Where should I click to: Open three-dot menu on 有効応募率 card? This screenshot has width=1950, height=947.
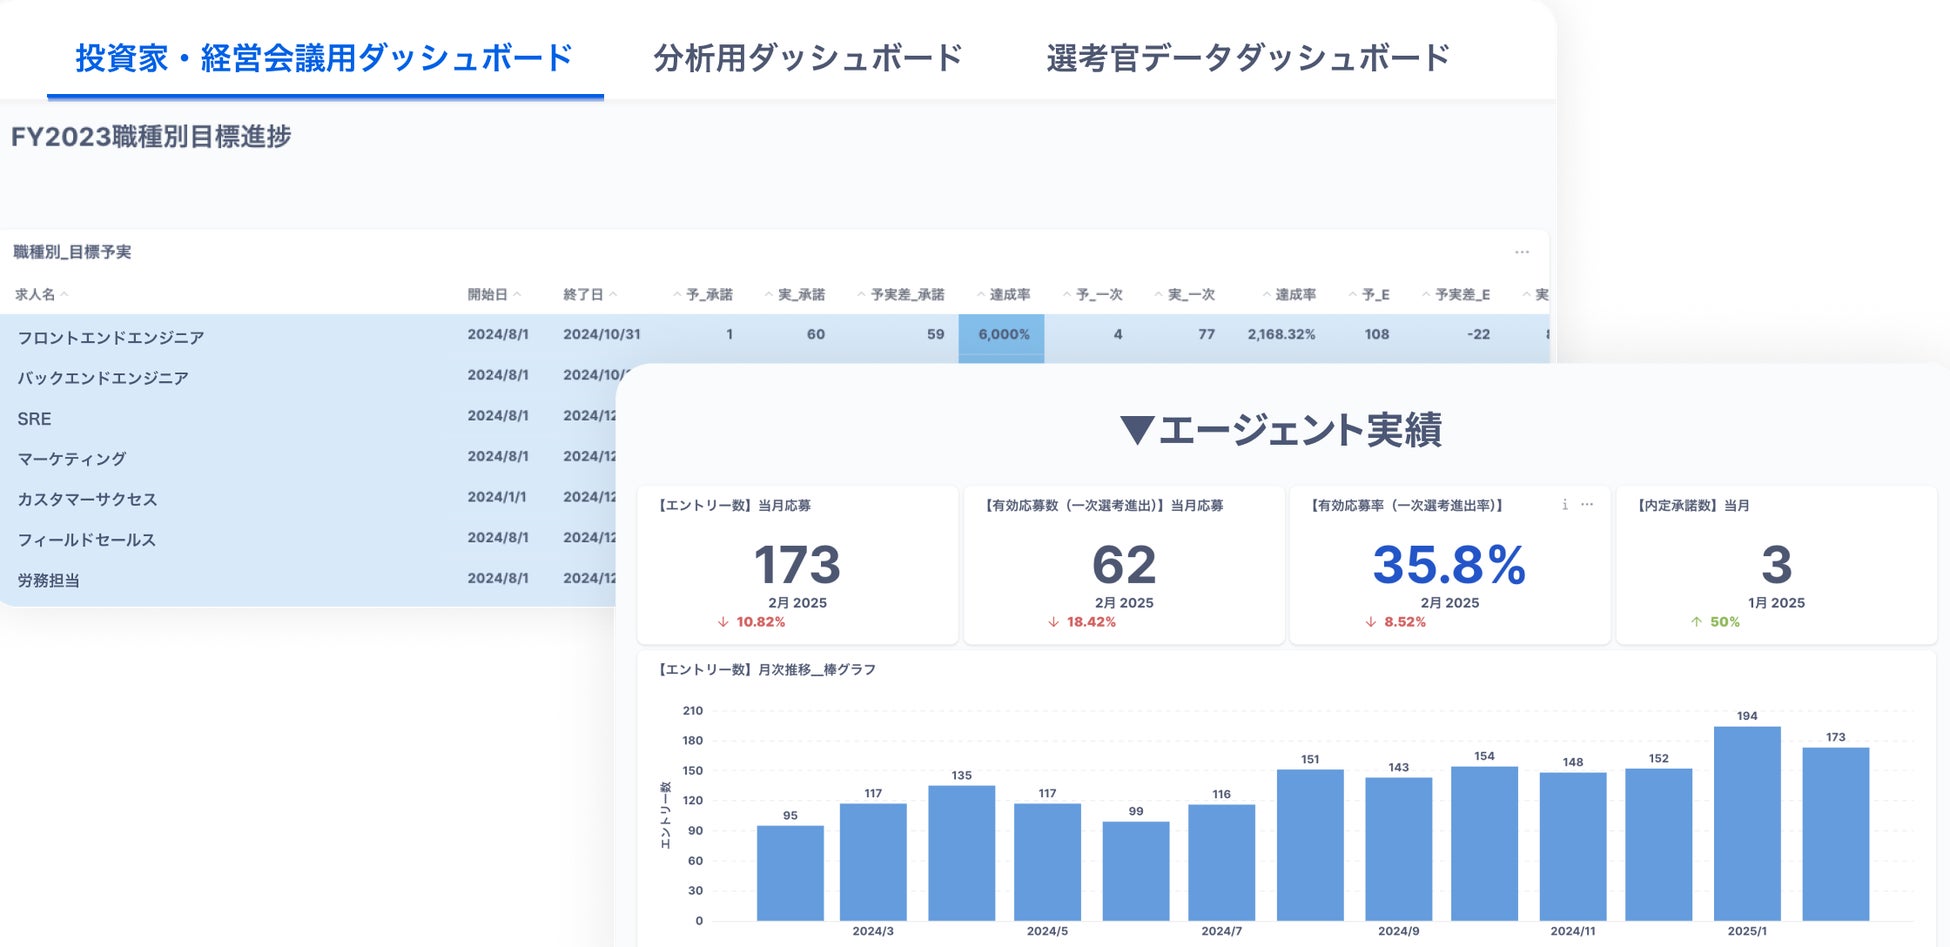[x=1587, y=505]
